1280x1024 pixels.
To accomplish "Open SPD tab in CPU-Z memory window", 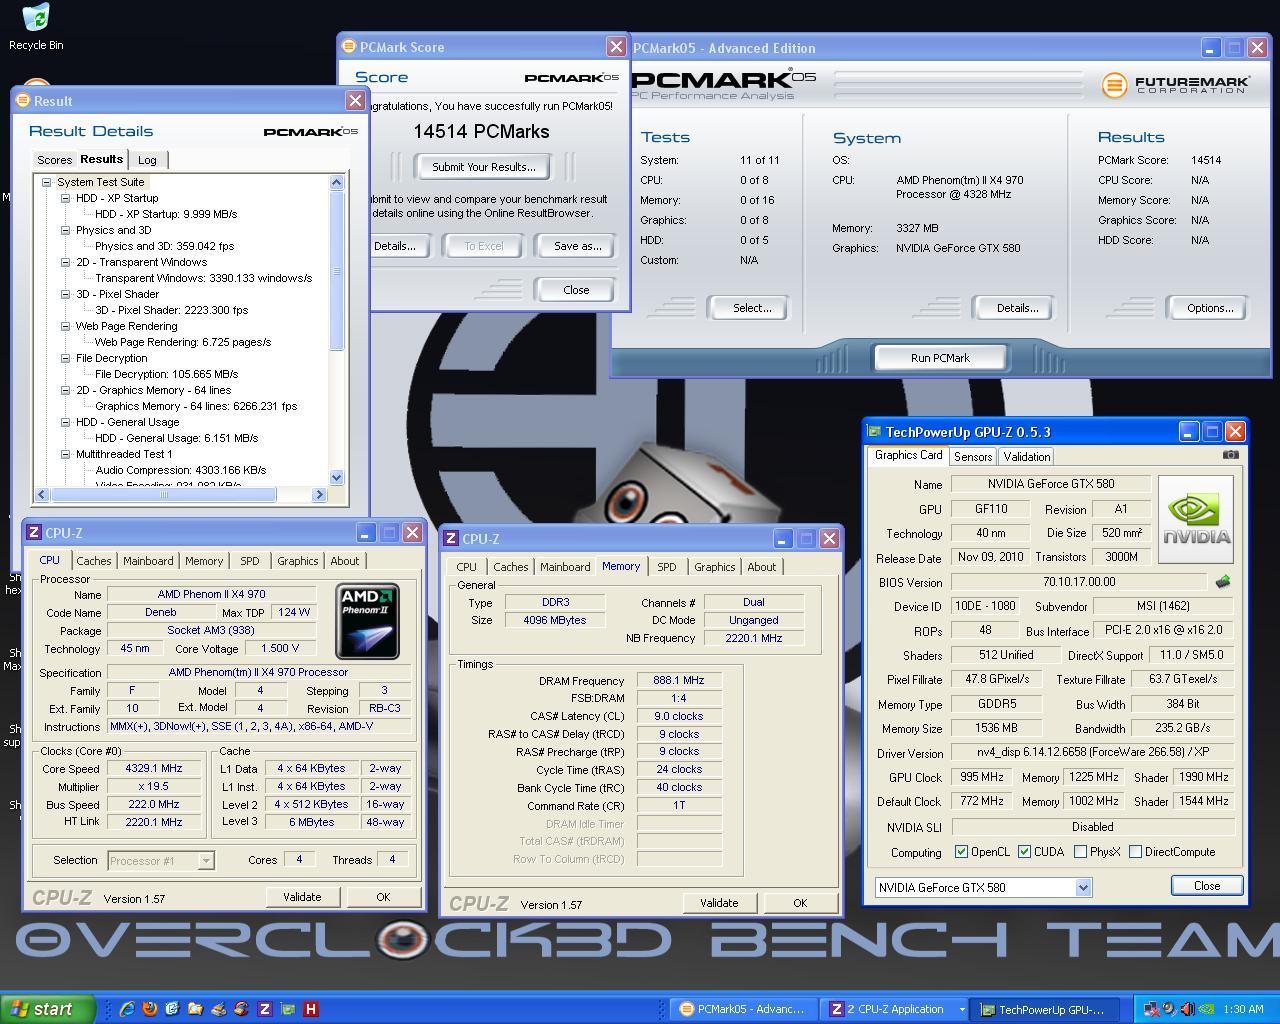I will [666, 567].
